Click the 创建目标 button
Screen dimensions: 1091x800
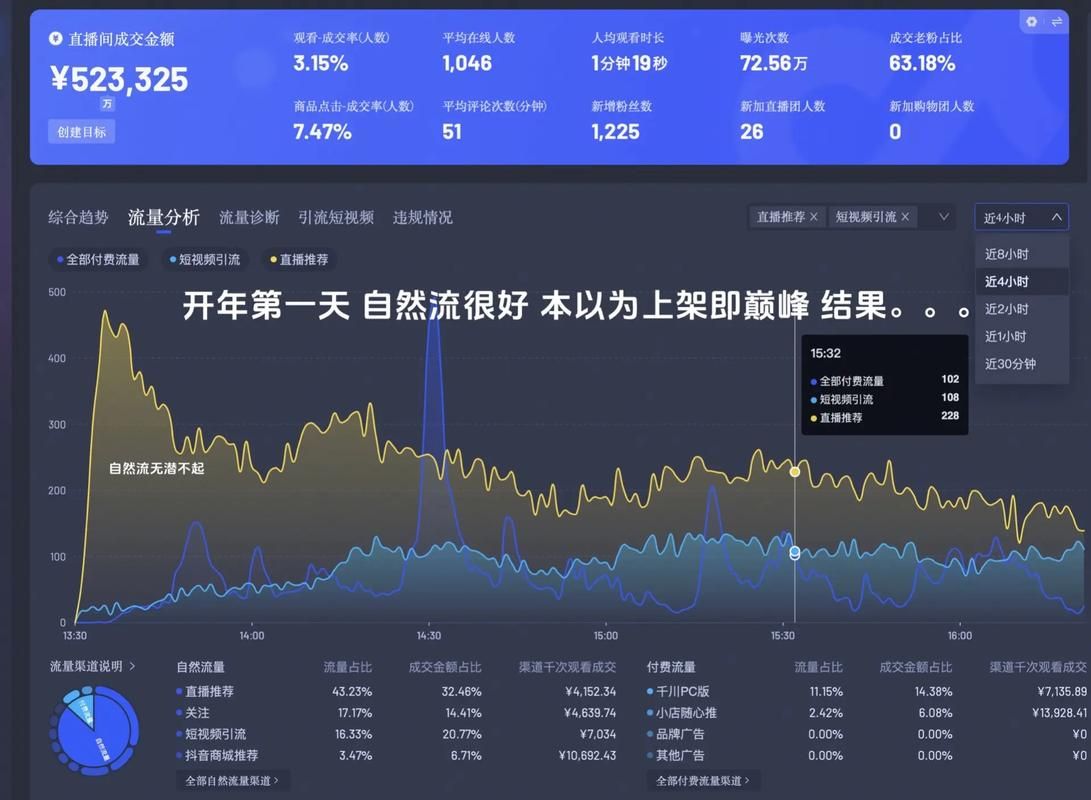coord(81,132)
